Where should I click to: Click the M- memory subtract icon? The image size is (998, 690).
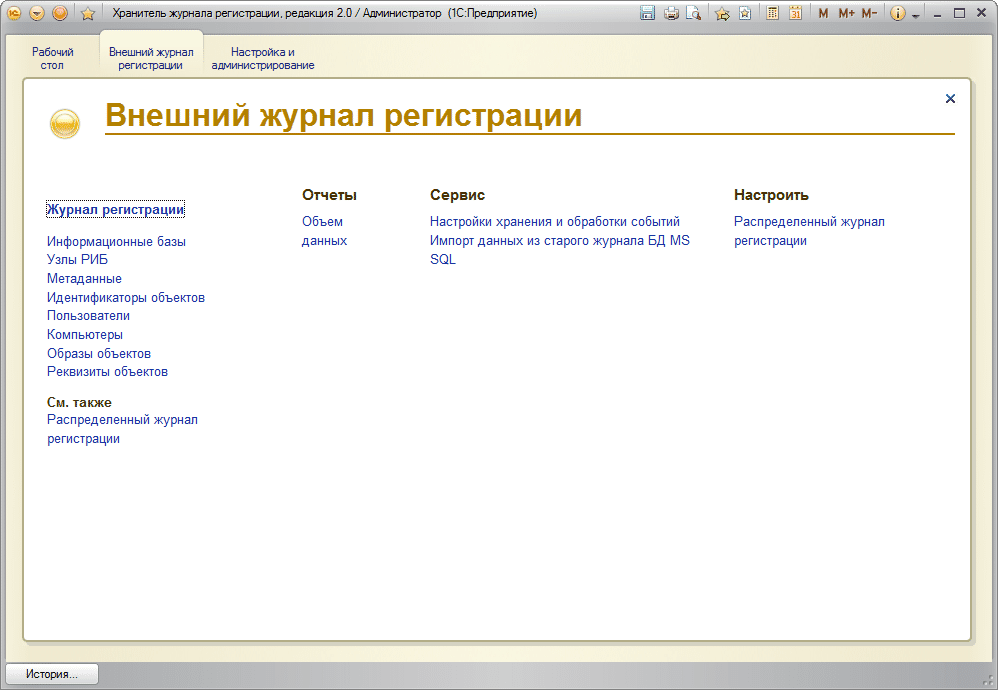click(x=869, y=13)
